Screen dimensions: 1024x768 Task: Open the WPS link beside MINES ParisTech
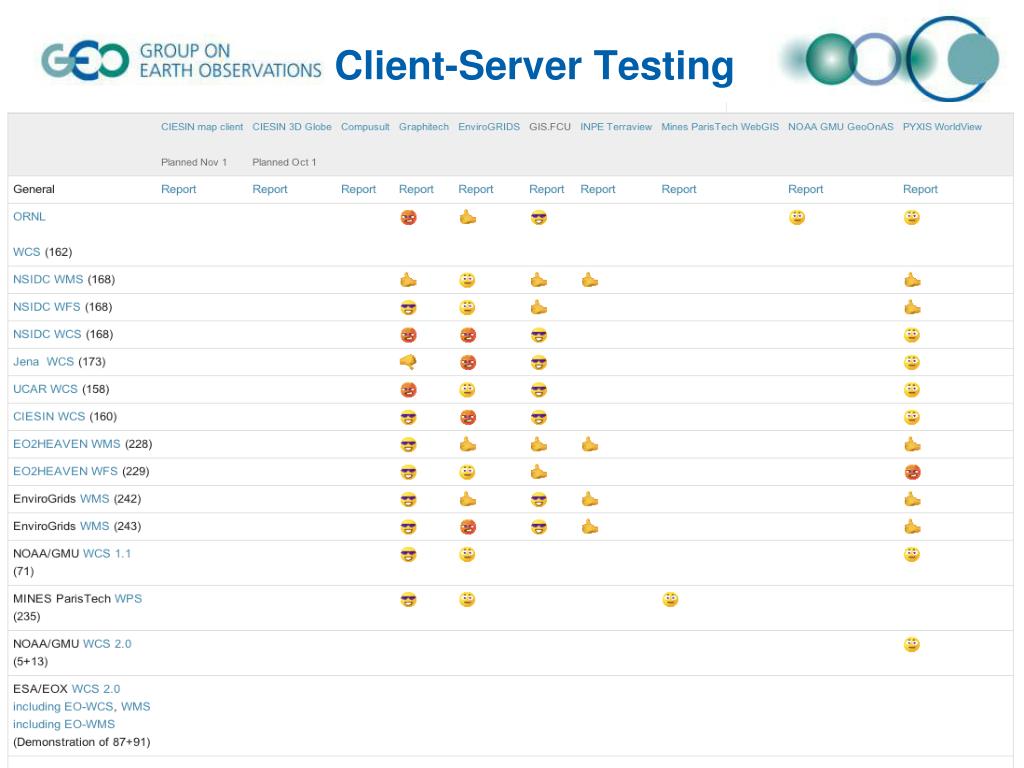pos(128,599)
